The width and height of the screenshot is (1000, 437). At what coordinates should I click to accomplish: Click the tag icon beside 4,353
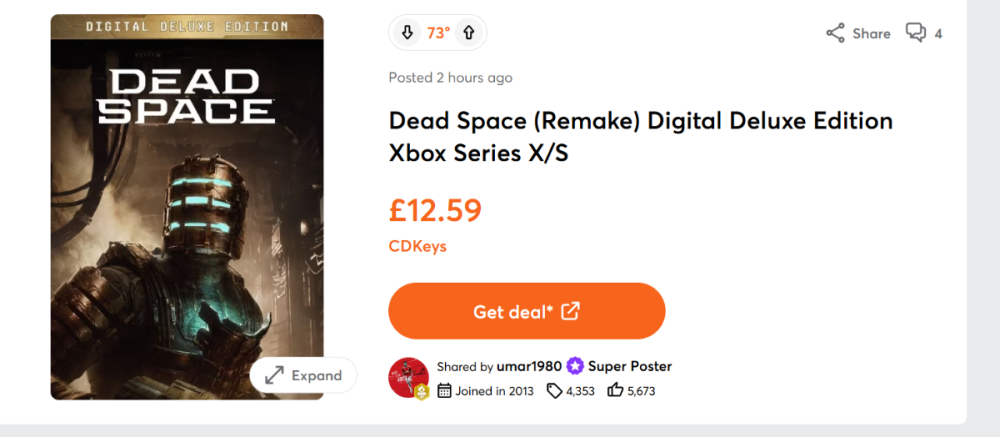(554, 391)
